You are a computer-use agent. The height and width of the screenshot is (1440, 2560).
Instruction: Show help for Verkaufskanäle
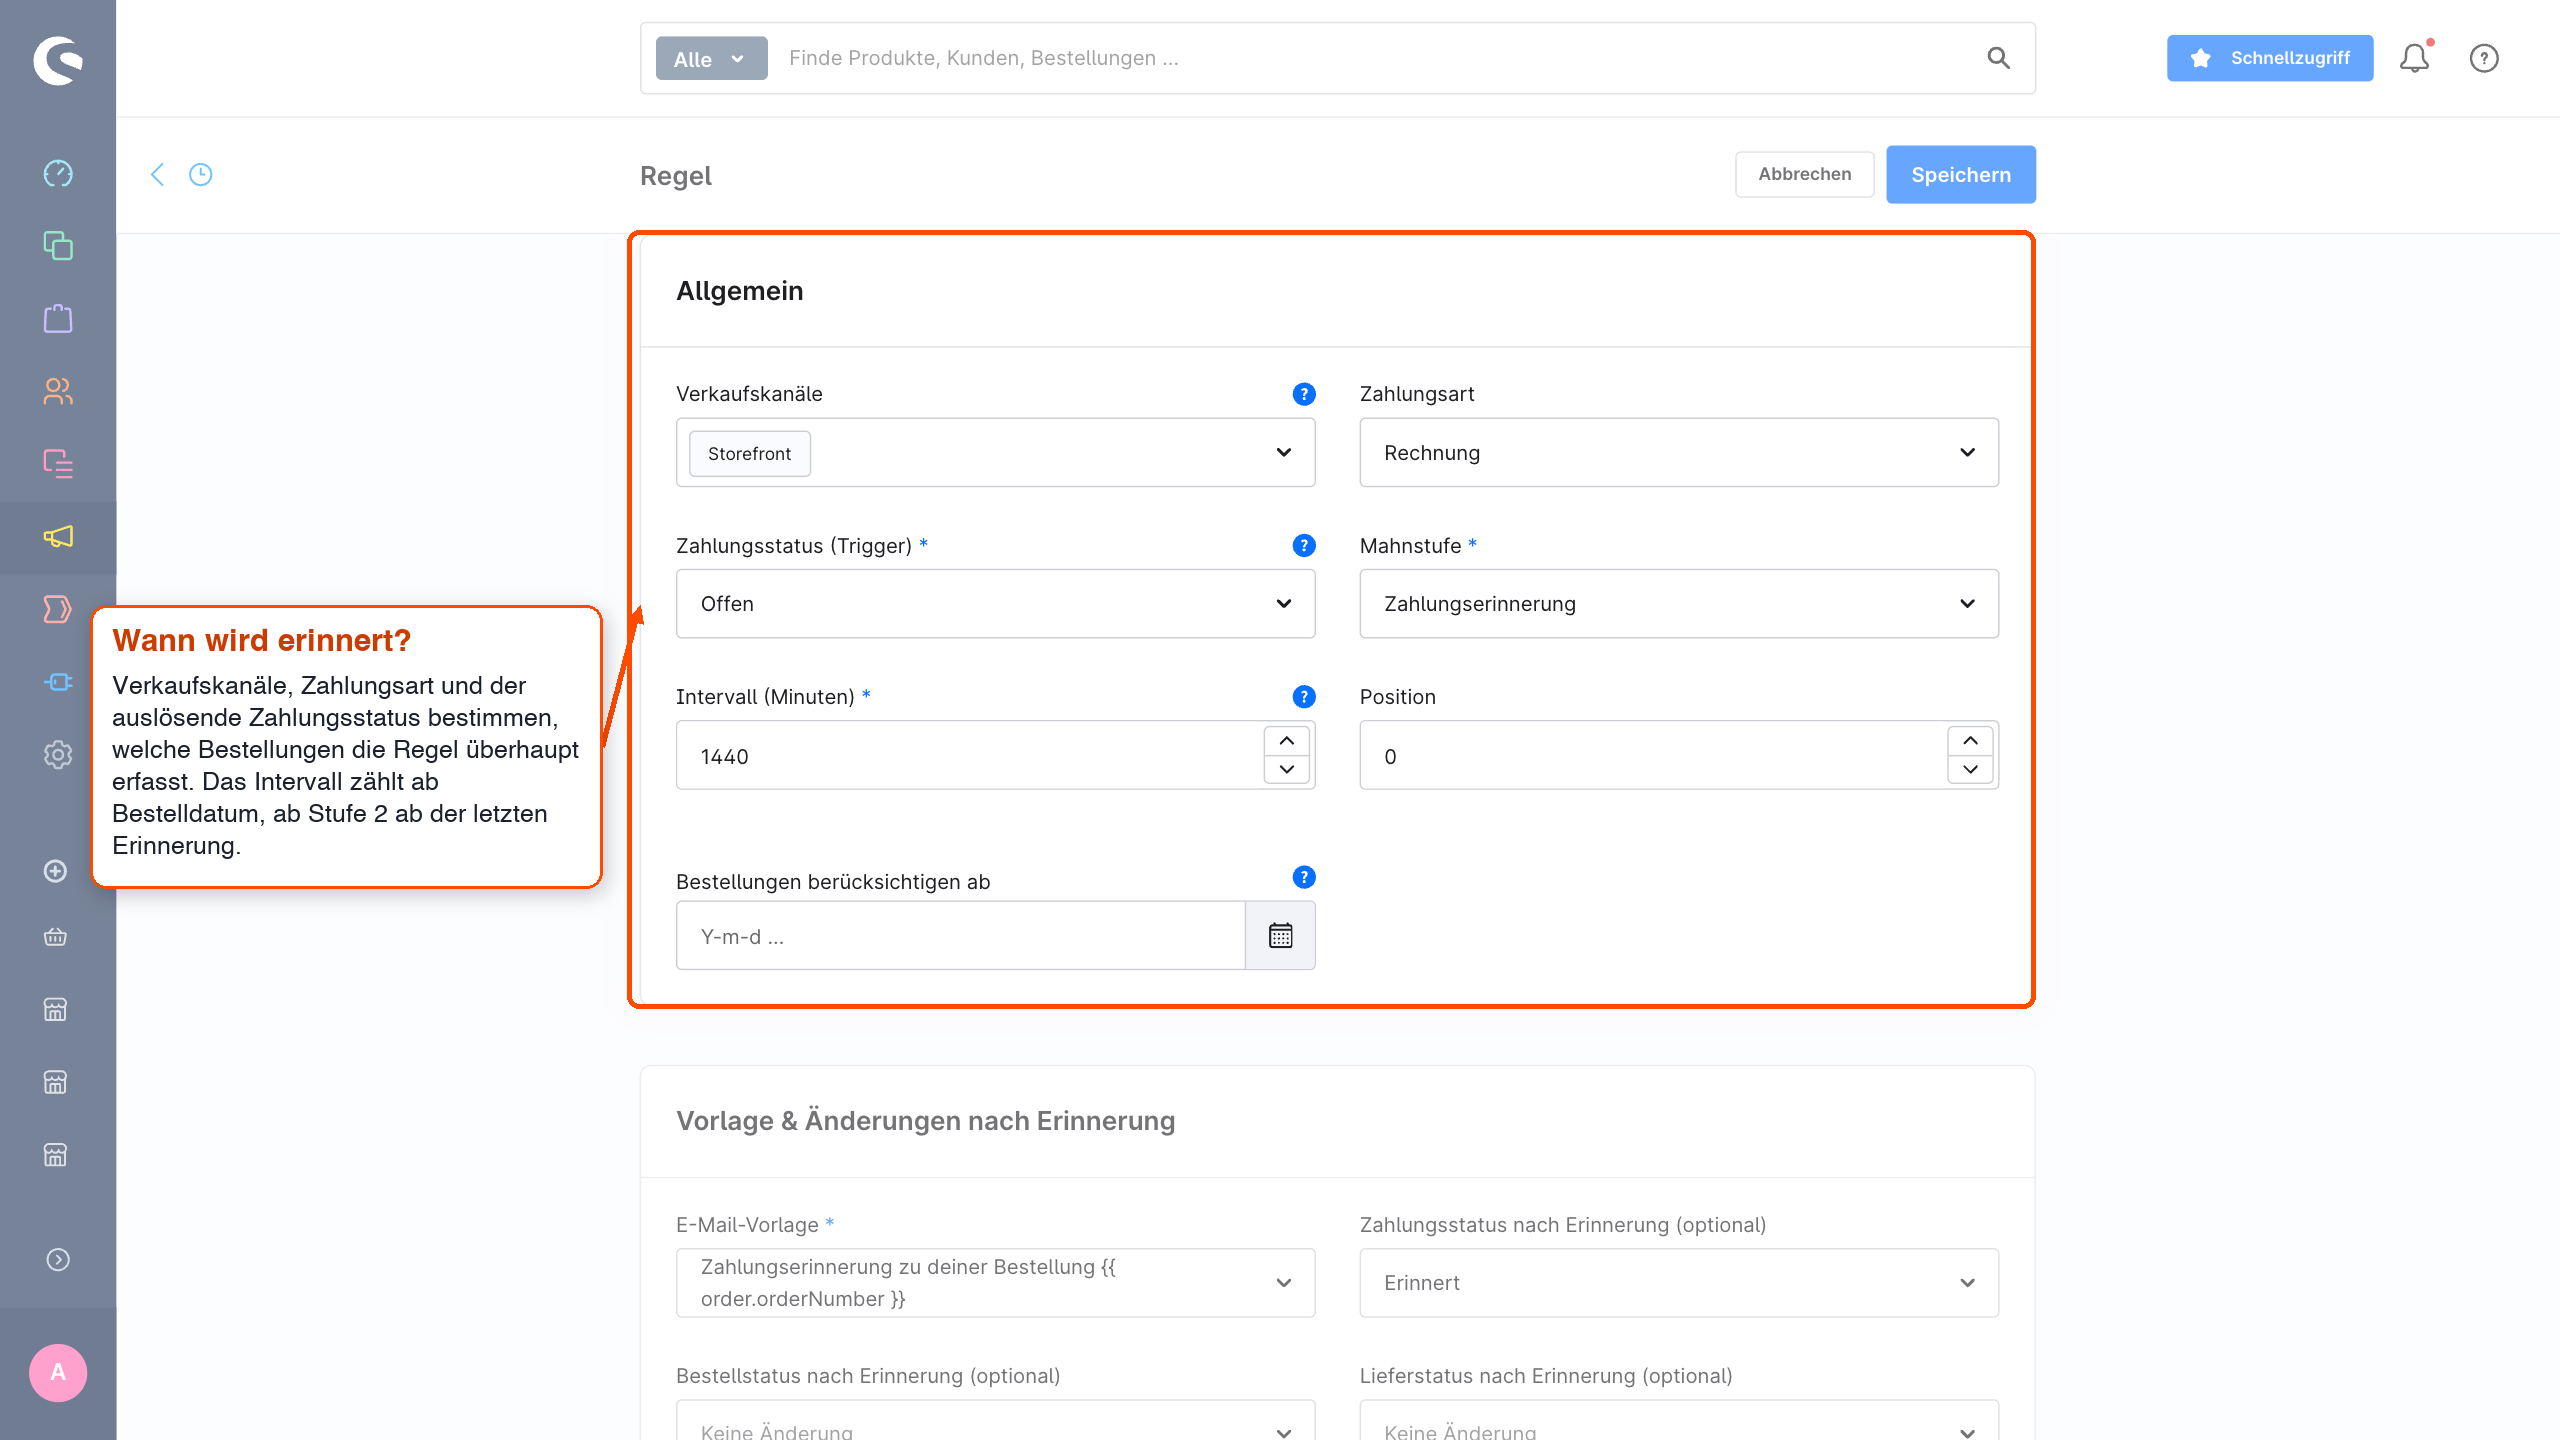(1304, 394)
